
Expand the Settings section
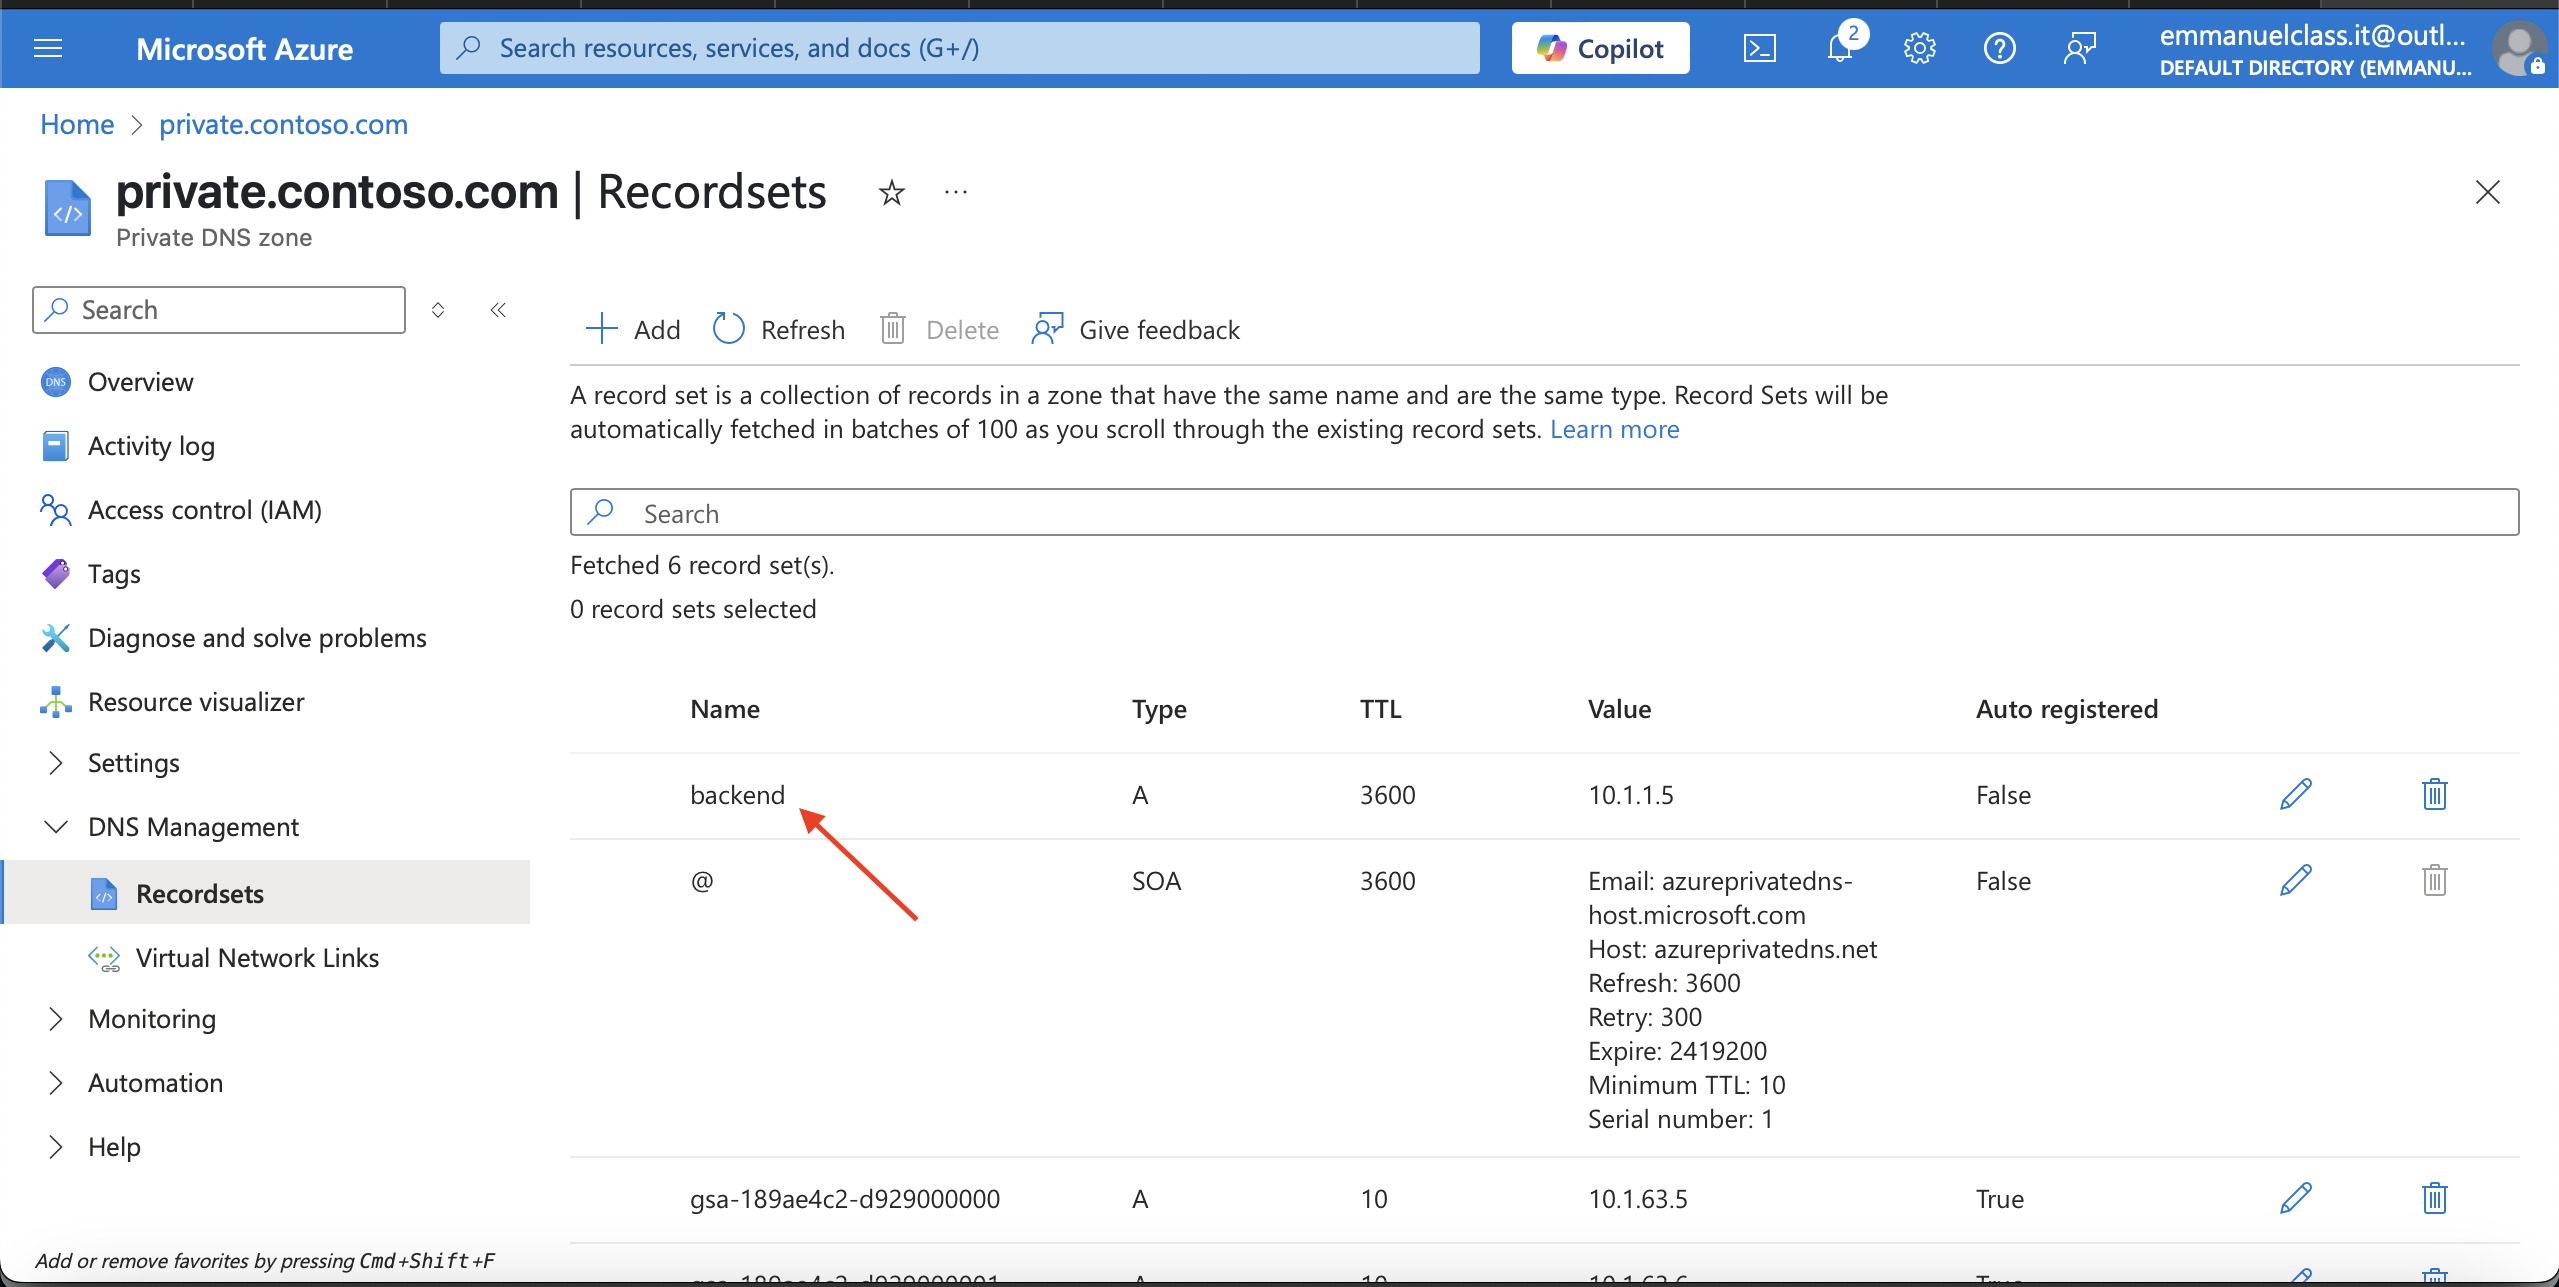[133, 763]
